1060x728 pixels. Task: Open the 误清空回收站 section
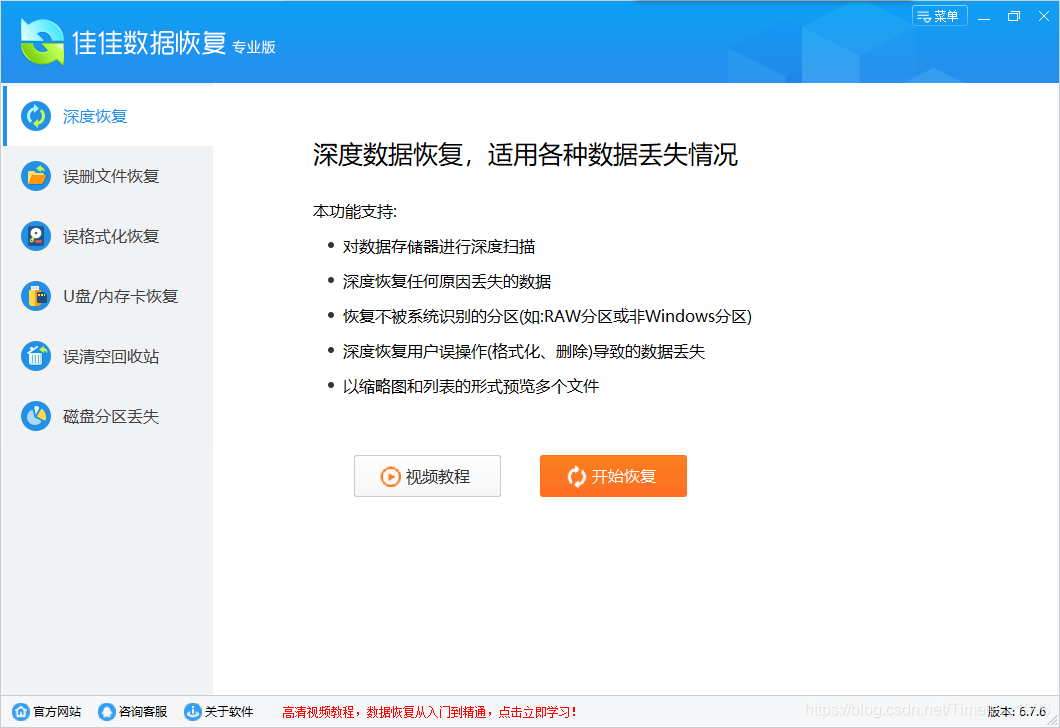(x=108, y=356)
